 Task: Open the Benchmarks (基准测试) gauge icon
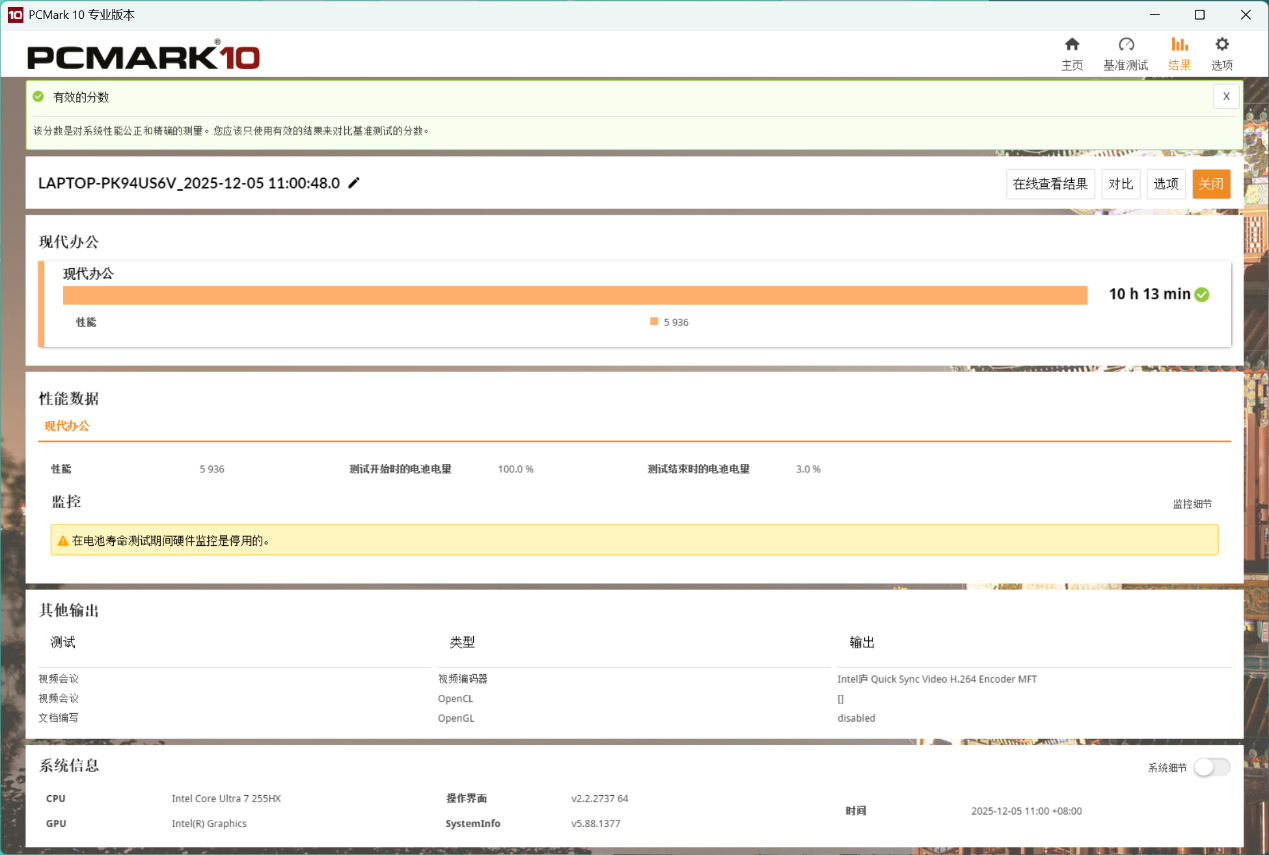[x=1126, y=45]
